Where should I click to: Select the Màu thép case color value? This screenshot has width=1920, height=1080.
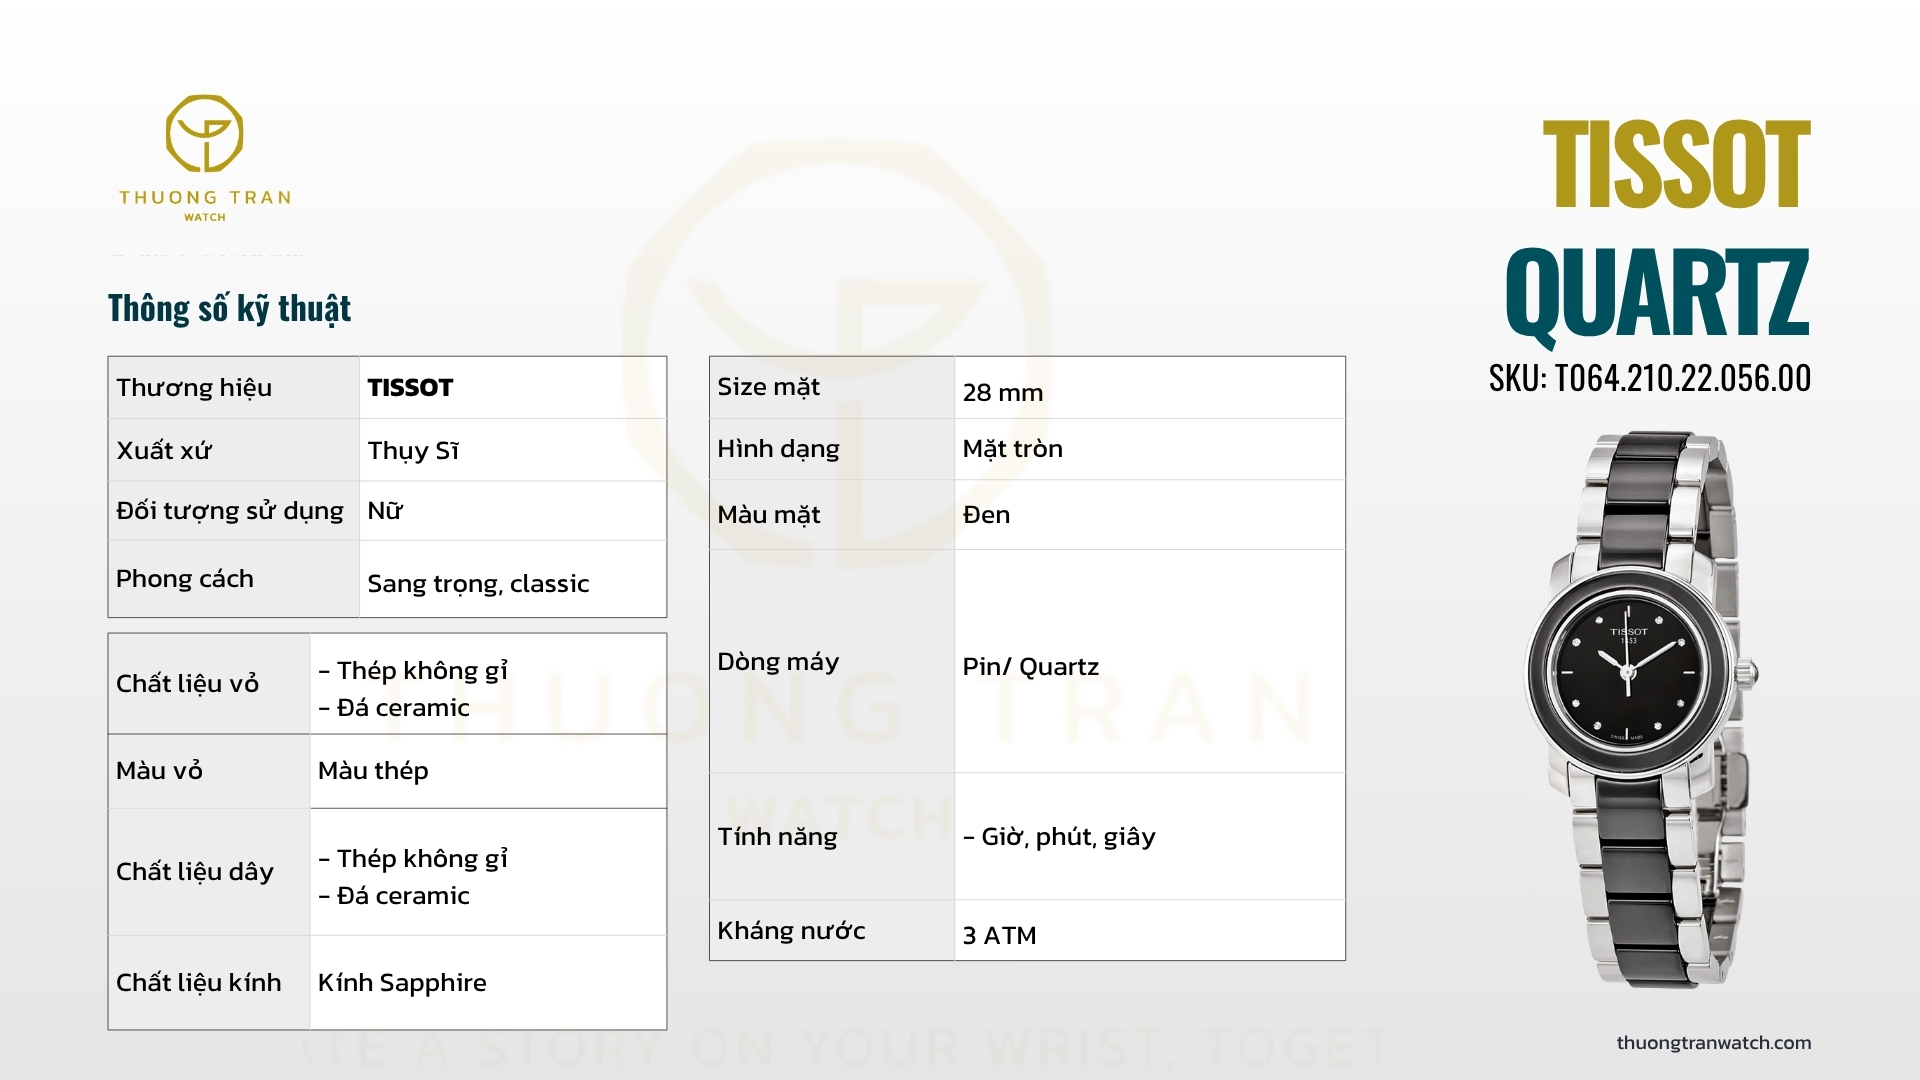[x=373, y=770]
